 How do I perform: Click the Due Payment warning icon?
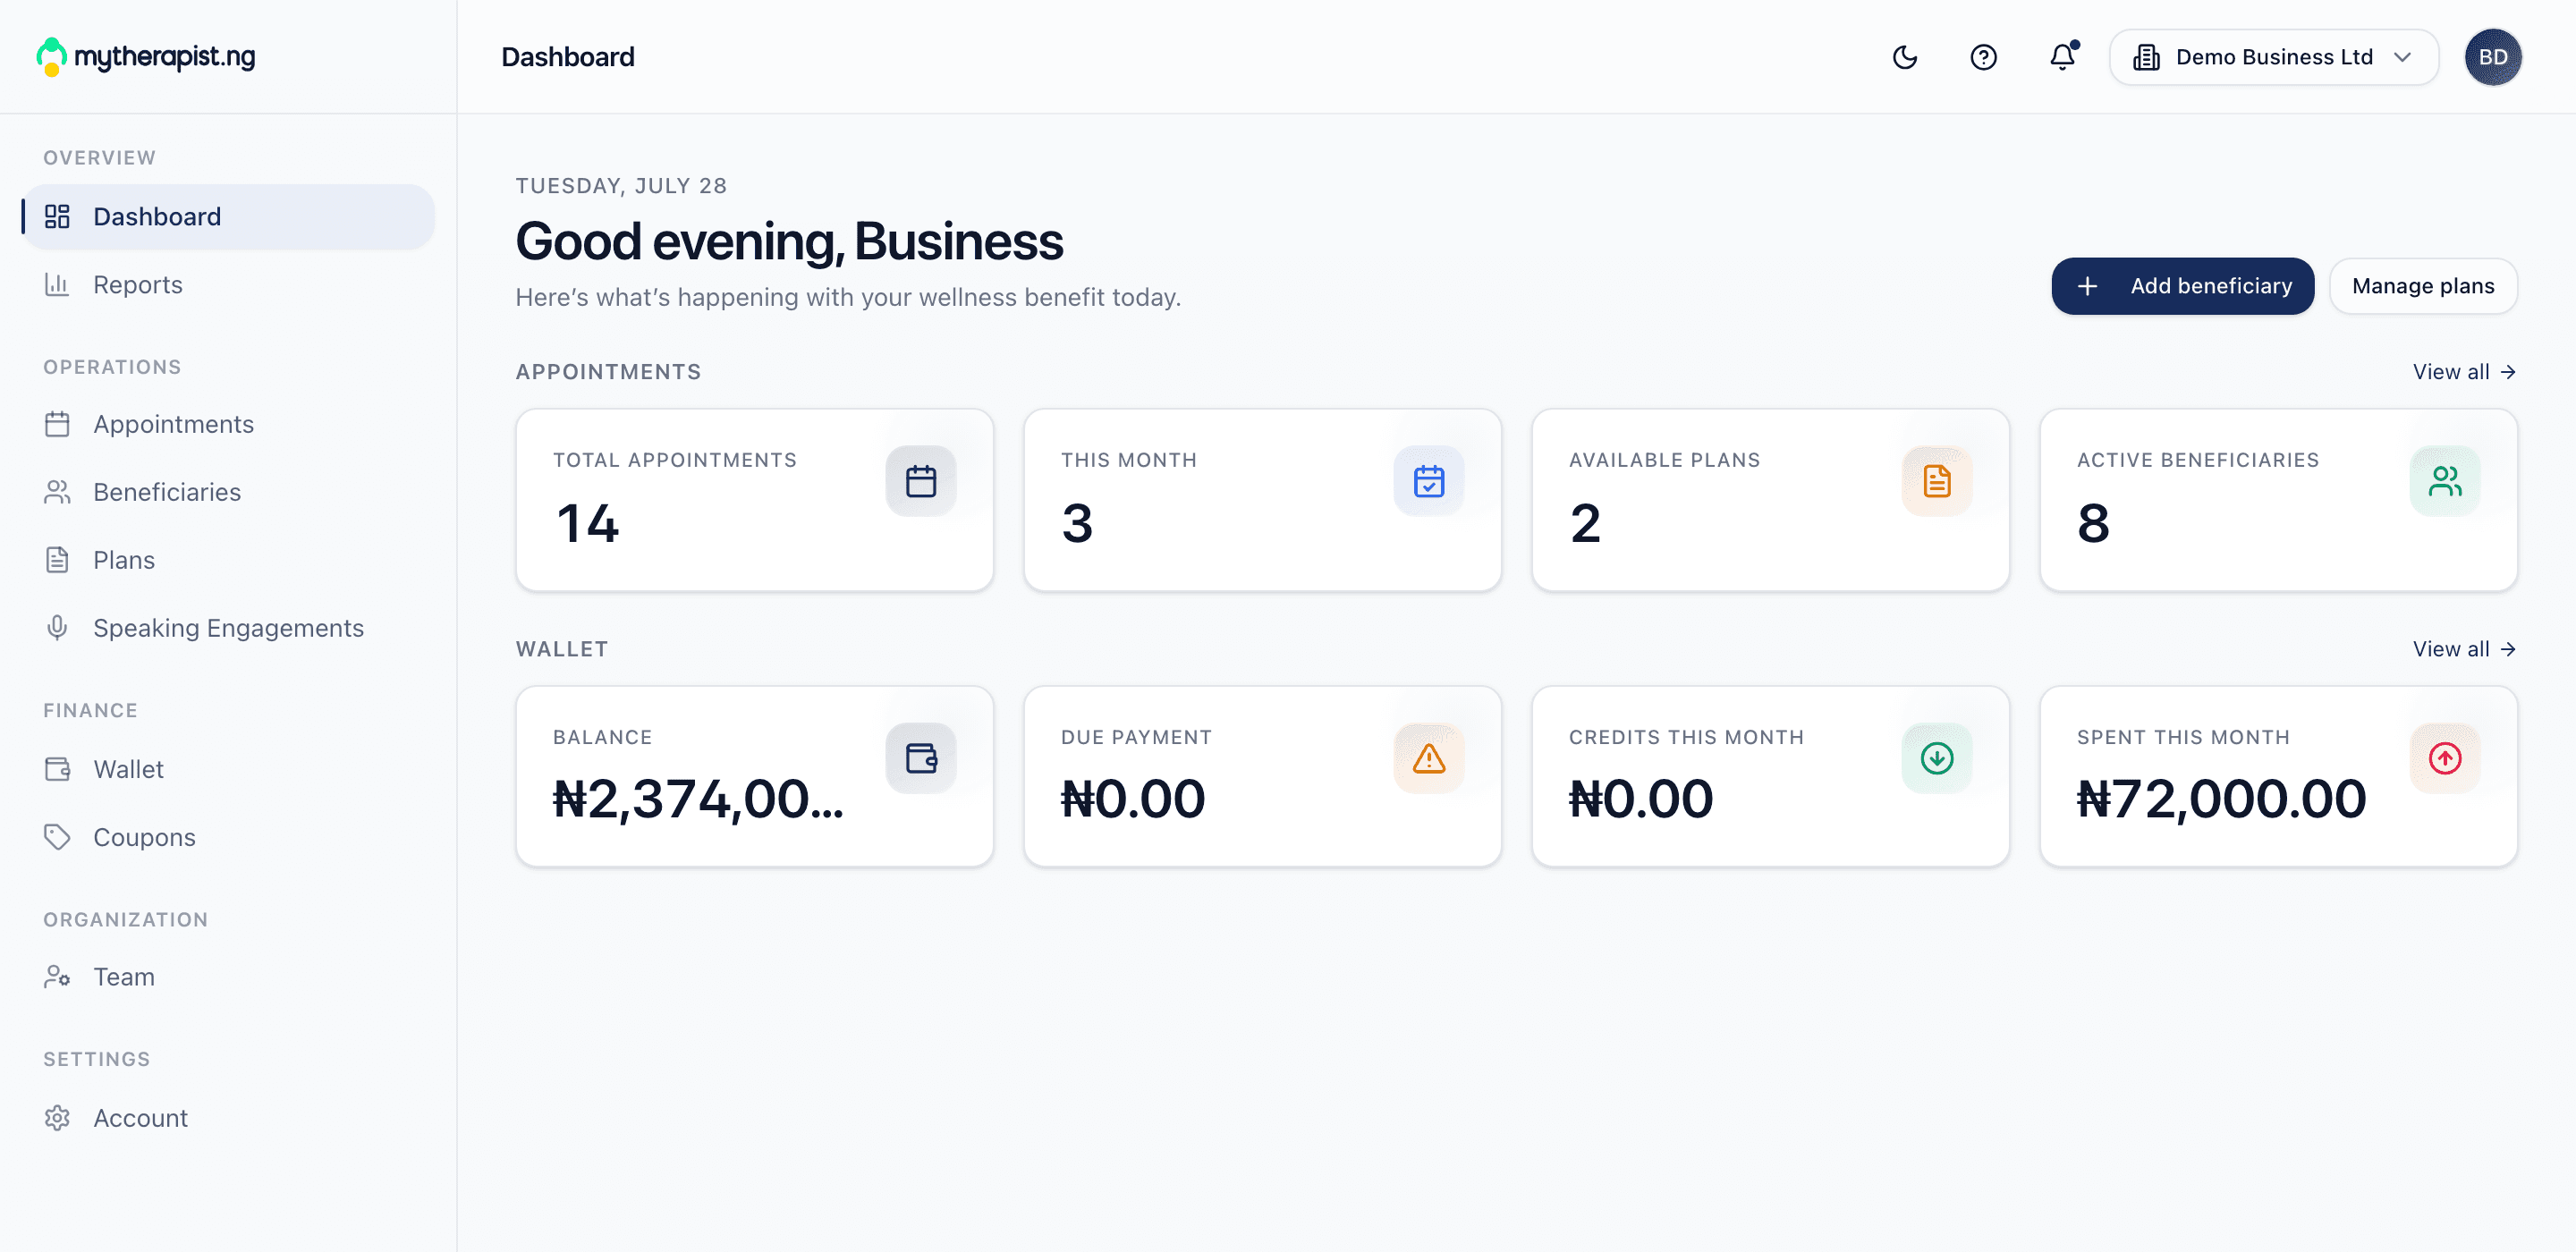coord(1428,758)
